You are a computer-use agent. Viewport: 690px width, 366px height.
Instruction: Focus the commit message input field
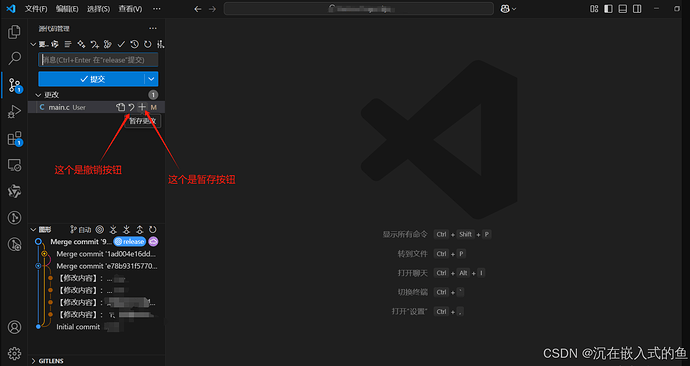[x=98, y=60]
